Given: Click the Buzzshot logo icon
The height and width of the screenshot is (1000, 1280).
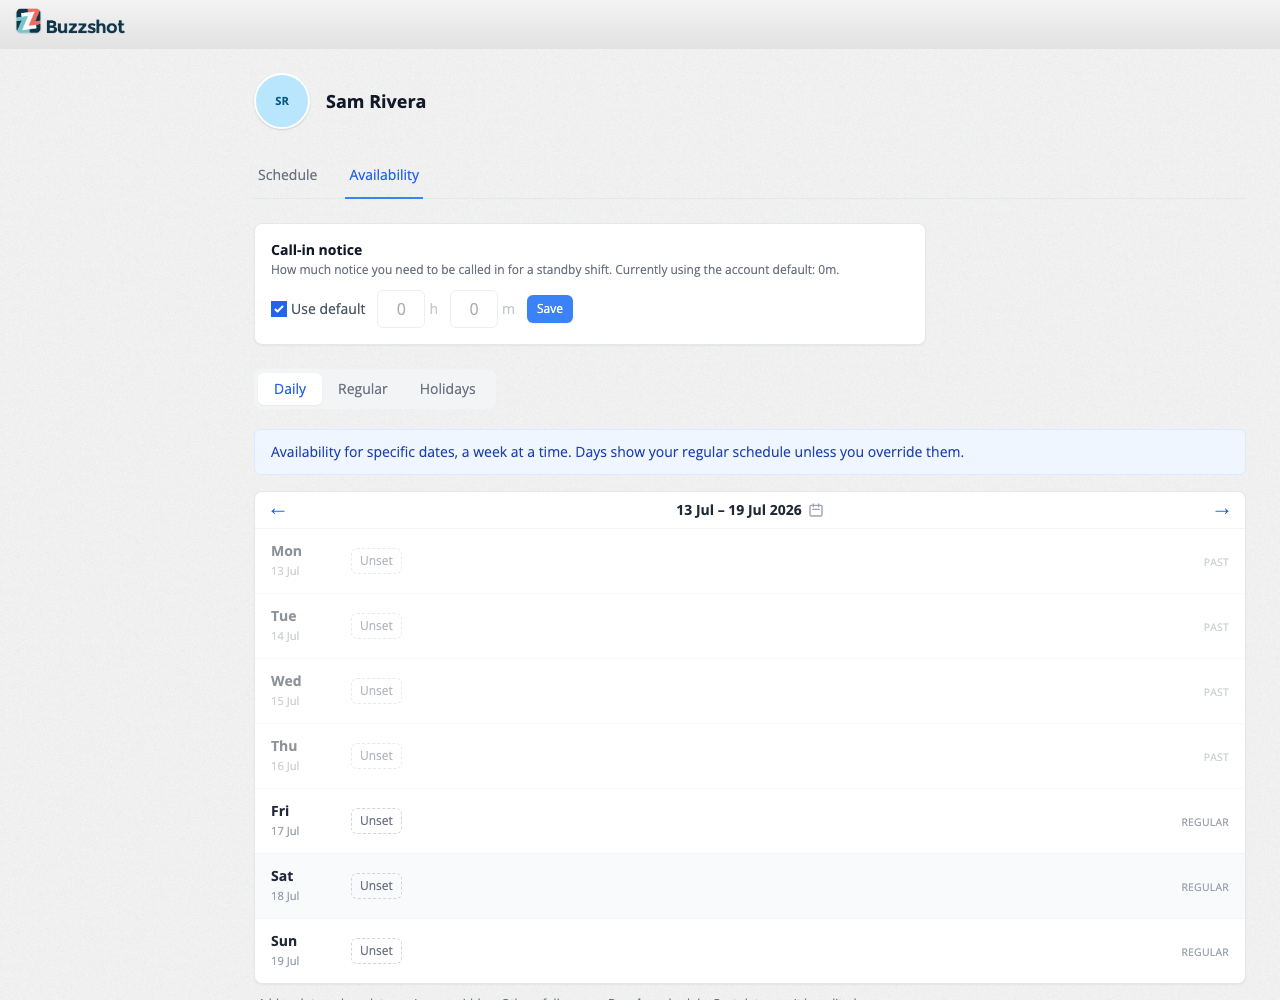Looking at the screenshot, I should 28,21.
